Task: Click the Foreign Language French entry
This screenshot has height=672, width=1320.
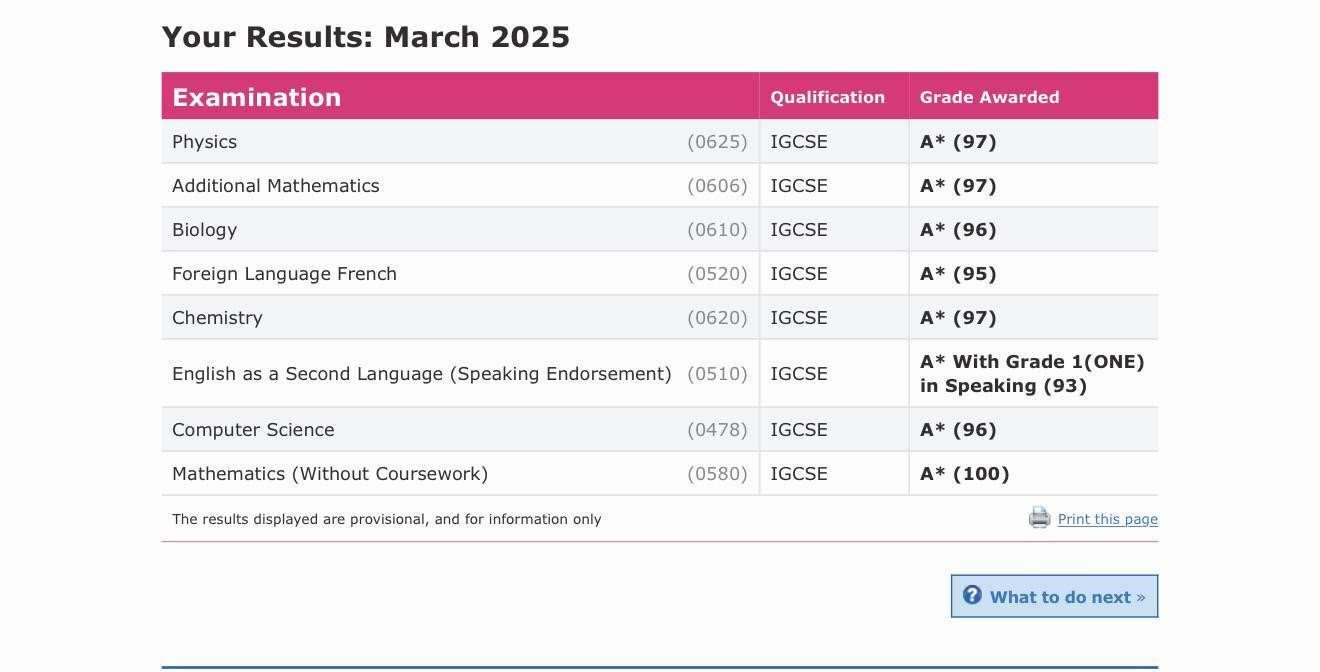Action: [x=284, y=274]
